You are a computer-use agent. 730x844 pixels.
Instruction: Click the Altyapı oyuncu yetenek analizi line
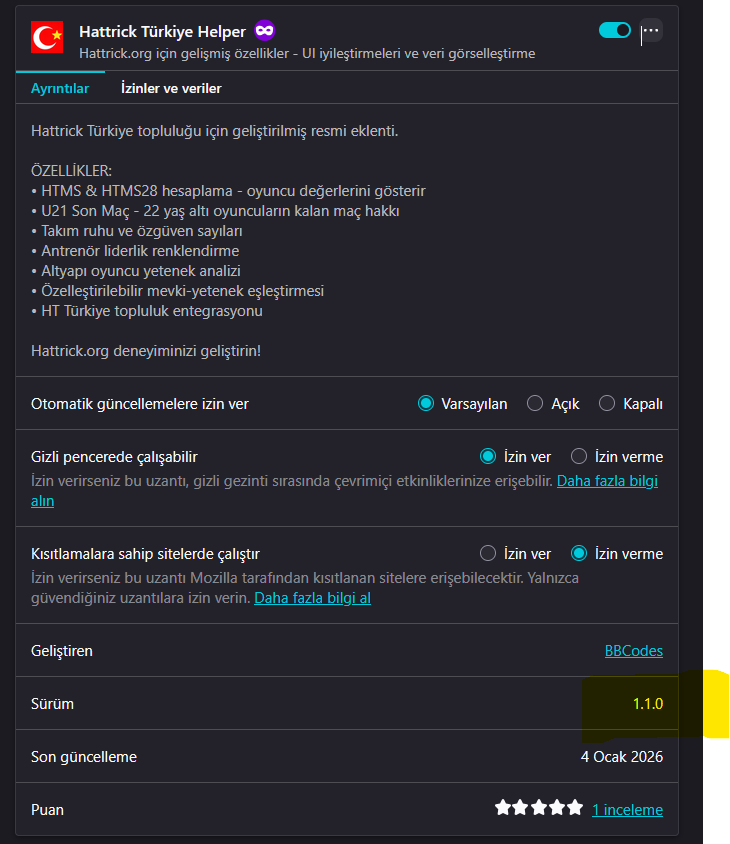pyautogui.click(x=136, y=271)
